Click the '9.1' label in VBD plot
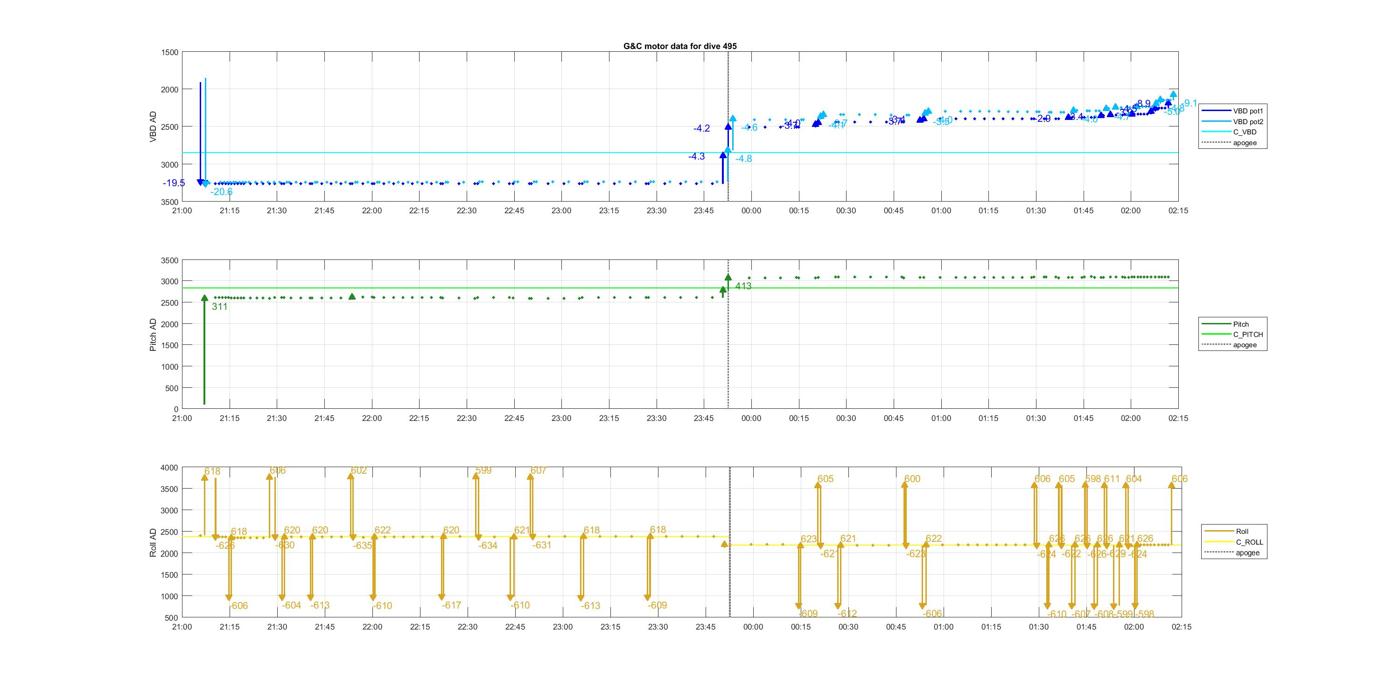Image resolution: width=1400 pixels, height=693 pixels. tap(1190, 103)
